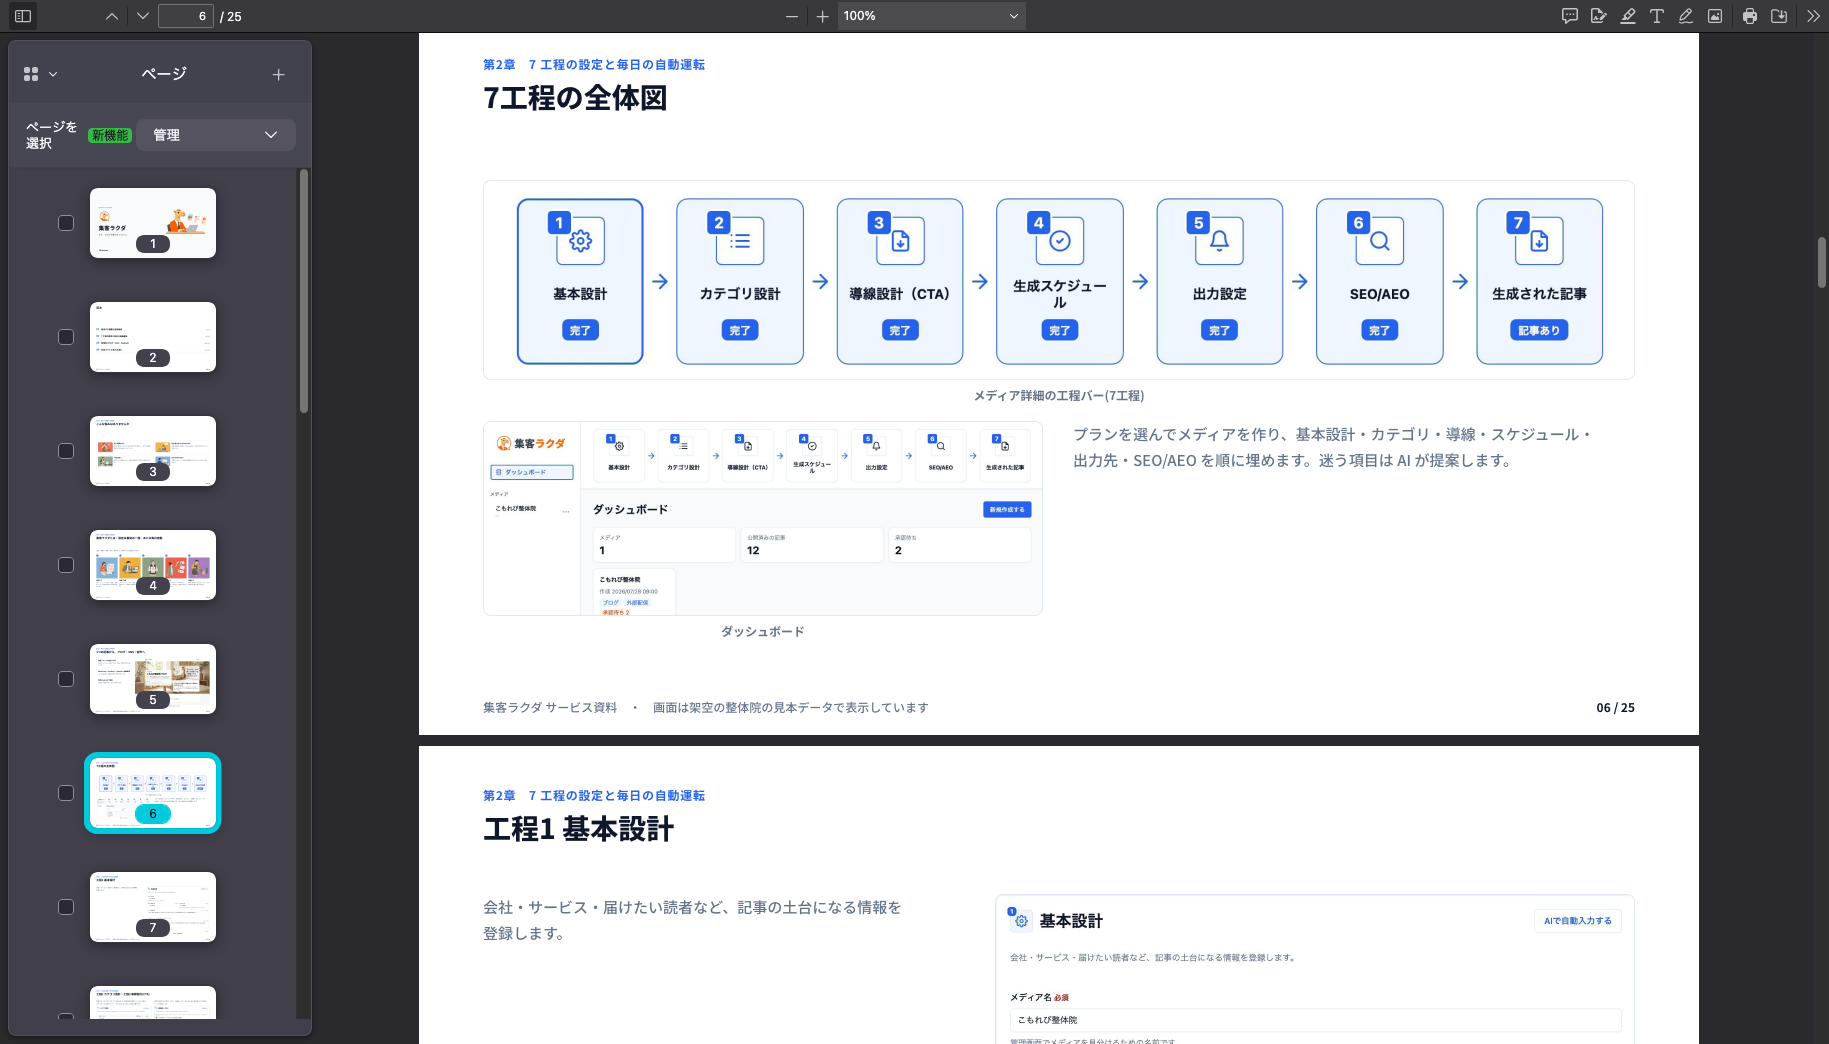The width and height of the screenshot is (1829, 1044).
Task: Check the checkbox for page 7
Action: (x=66, y=907)
